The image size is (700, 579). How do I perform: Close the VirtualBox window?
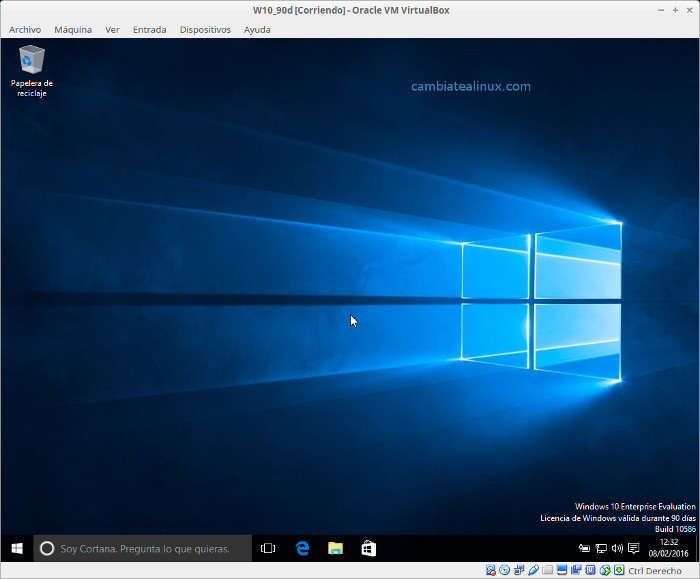pos(690,10)
